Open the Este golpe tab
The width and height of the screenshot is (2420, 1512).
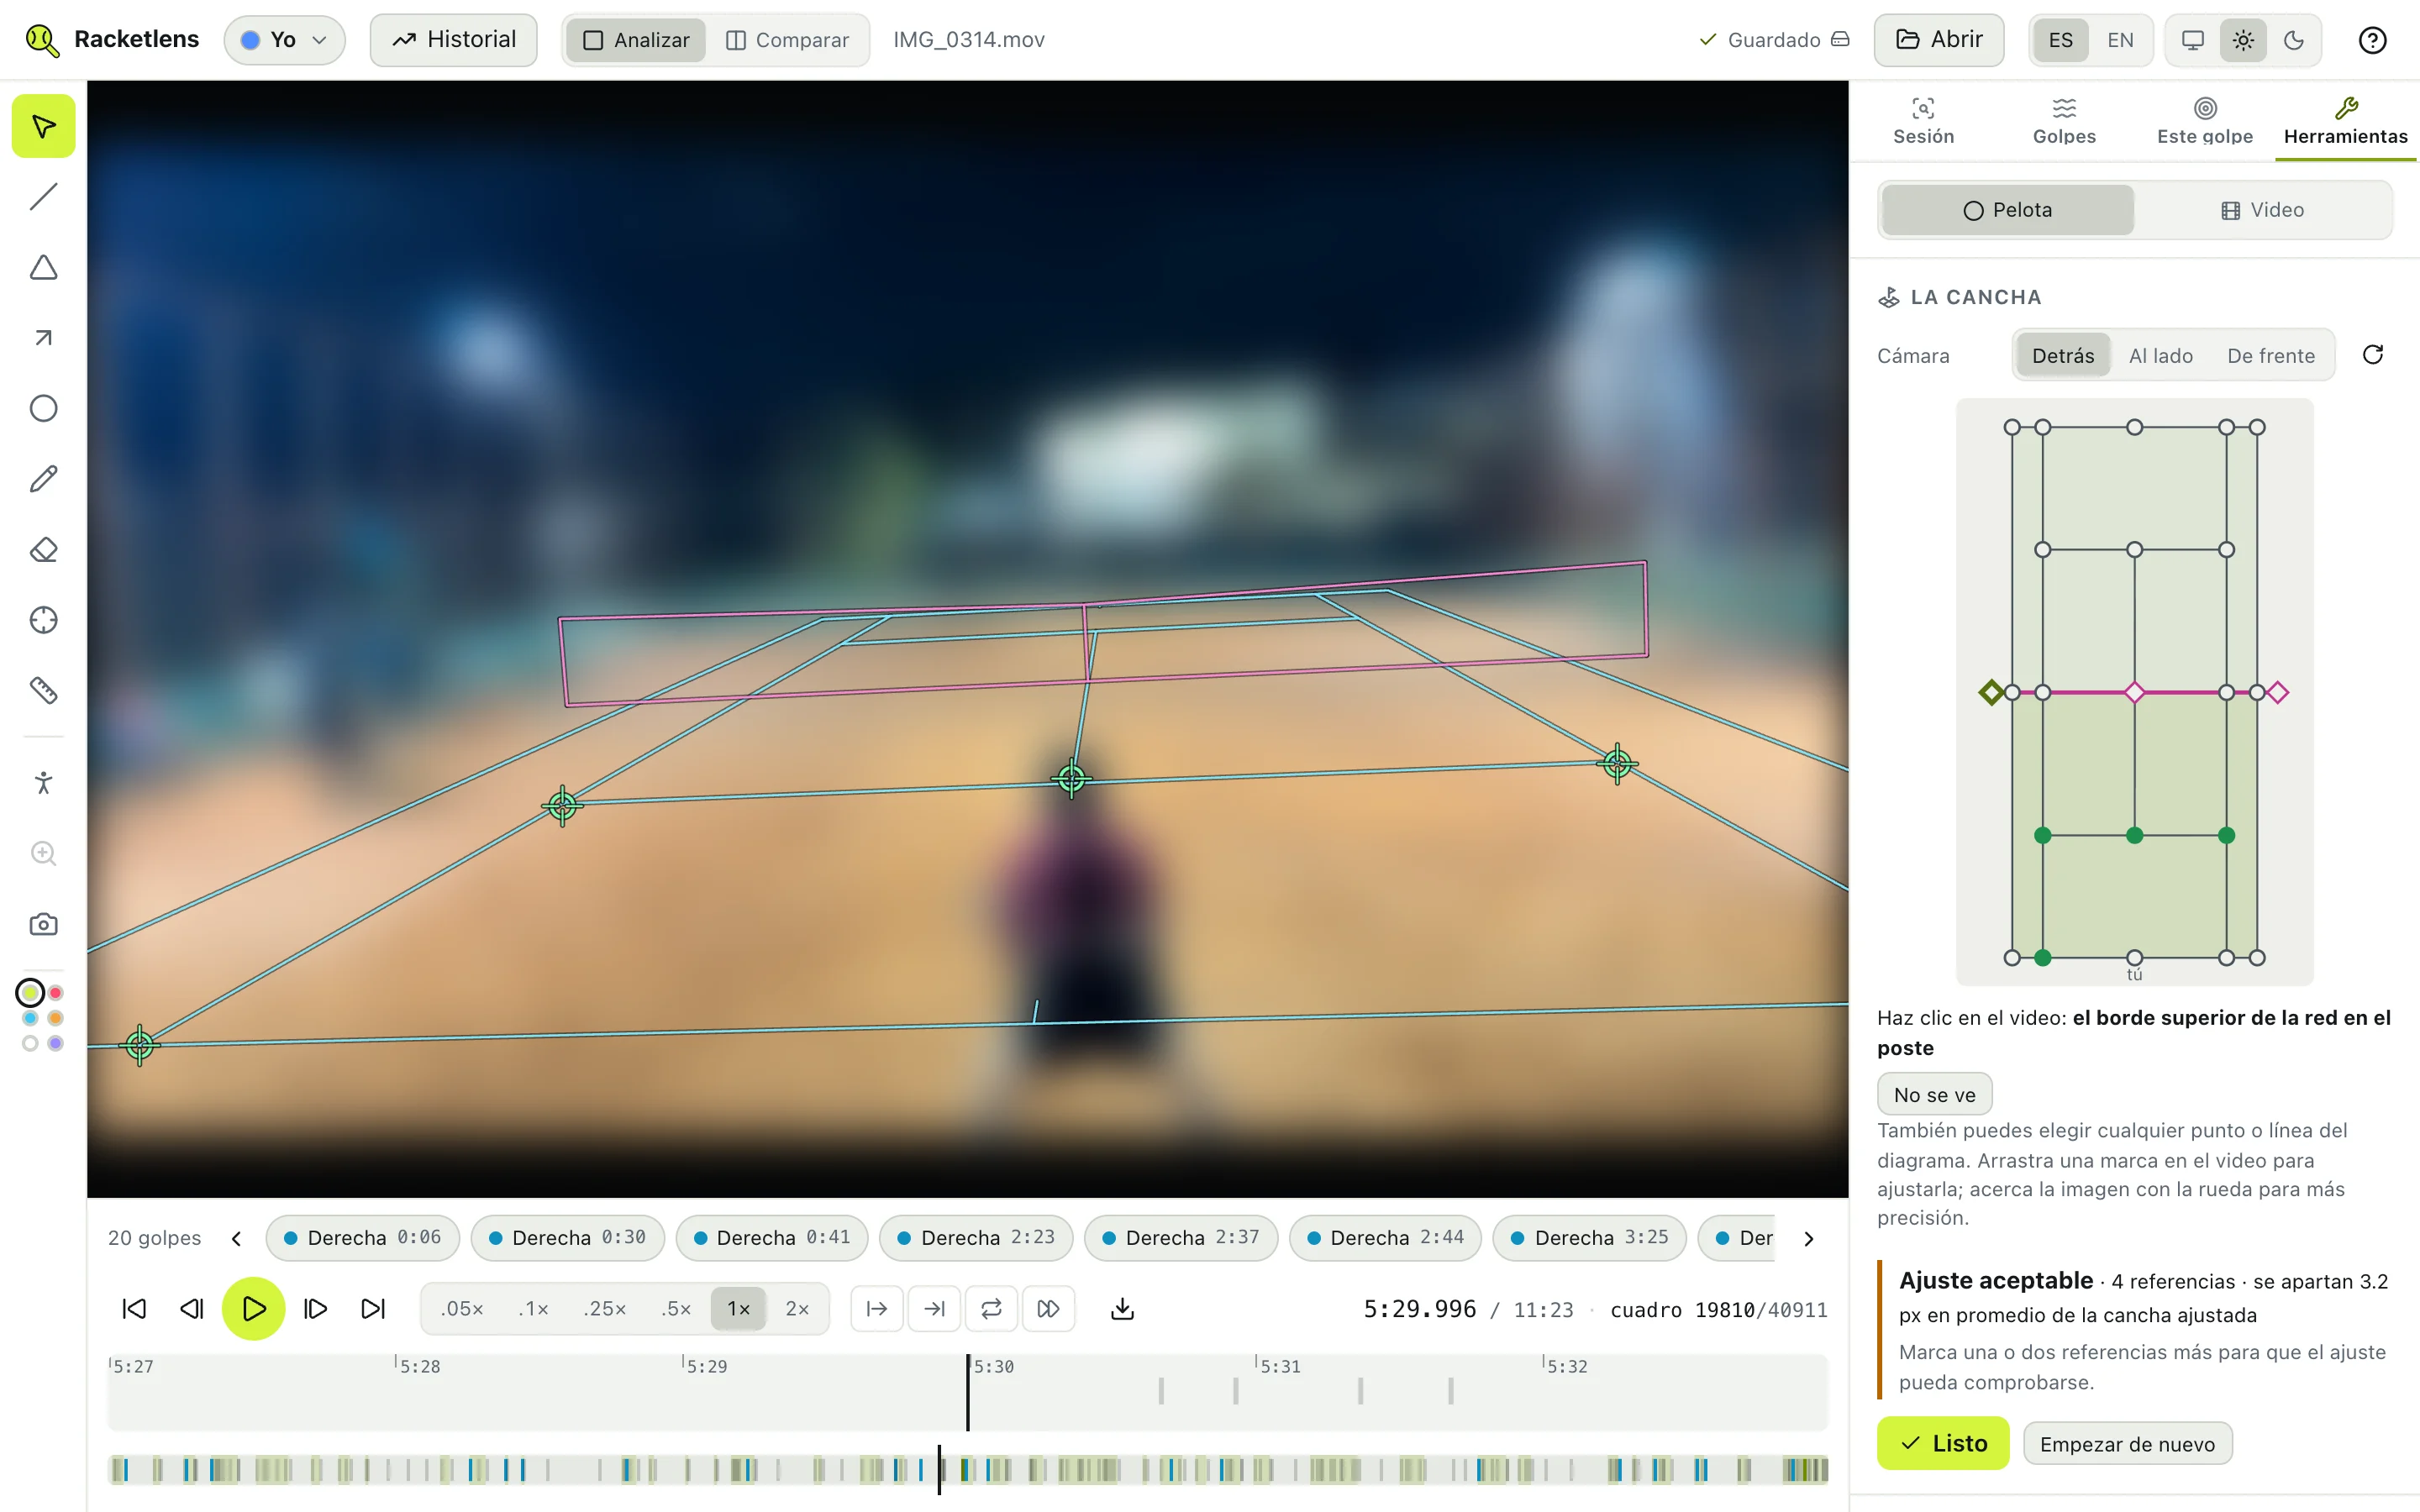tap(2204, 121)
